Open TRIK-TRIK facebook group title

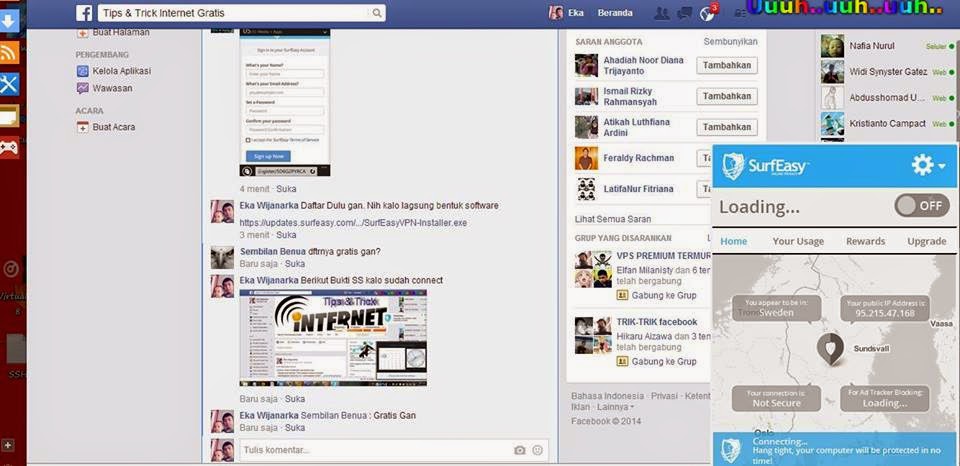(x=657, y=322)
